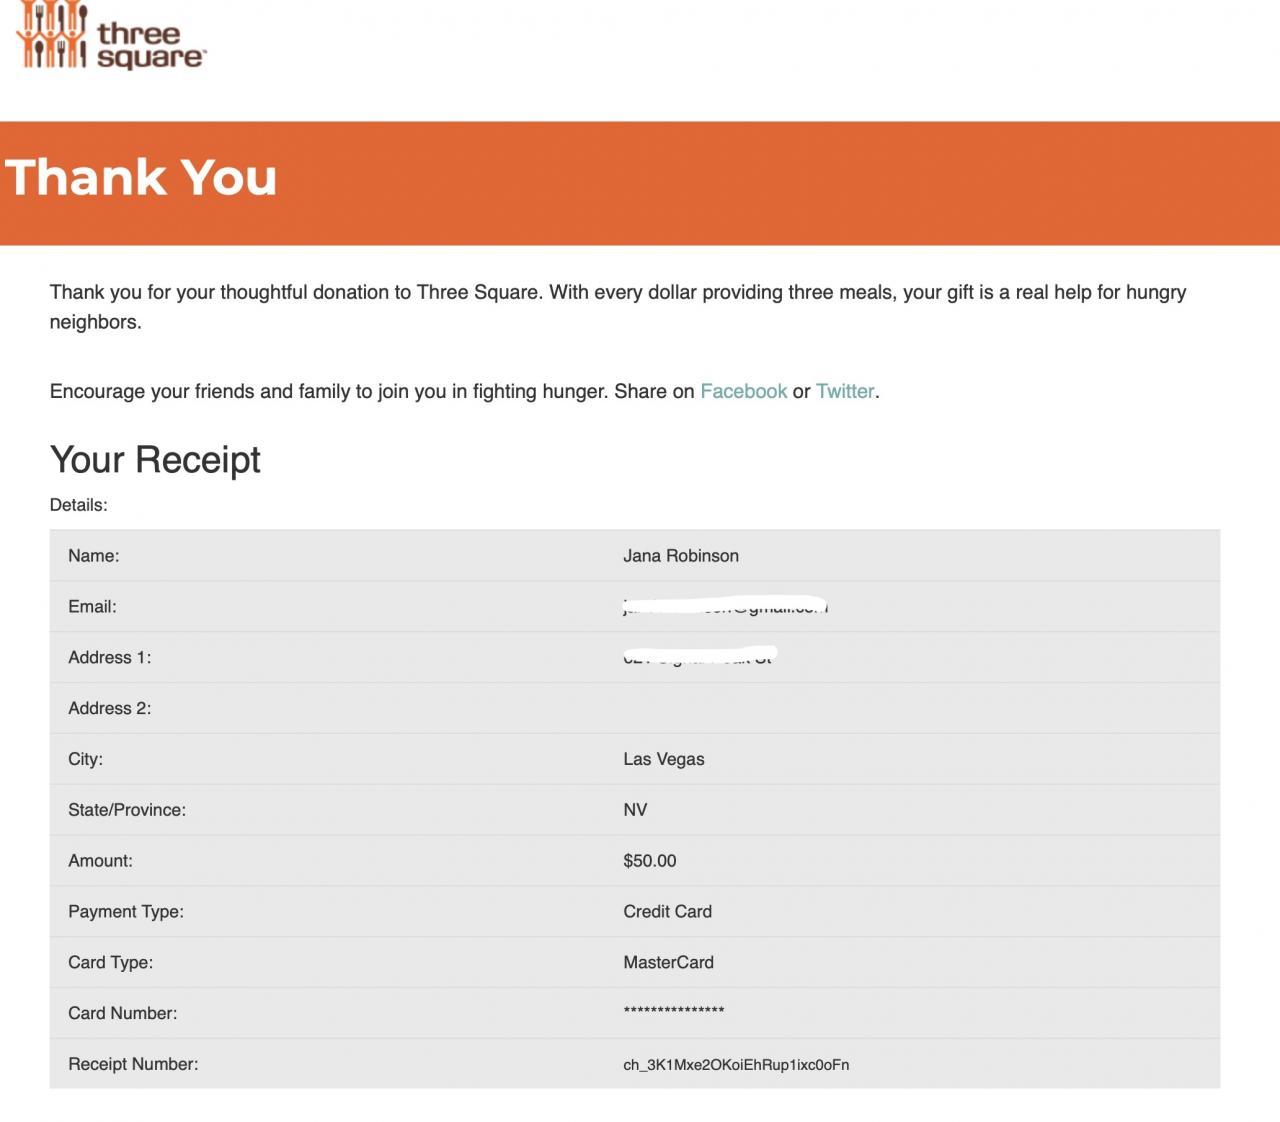The width and height of the screenshot is (1280, 1122).
Task: Click the redacted Address 1 value
Action: (x=698, y=657)
